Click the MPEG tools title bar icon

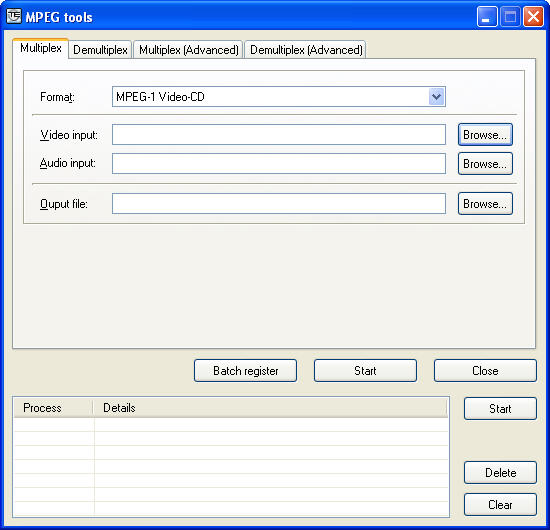[x=14, y=16]
